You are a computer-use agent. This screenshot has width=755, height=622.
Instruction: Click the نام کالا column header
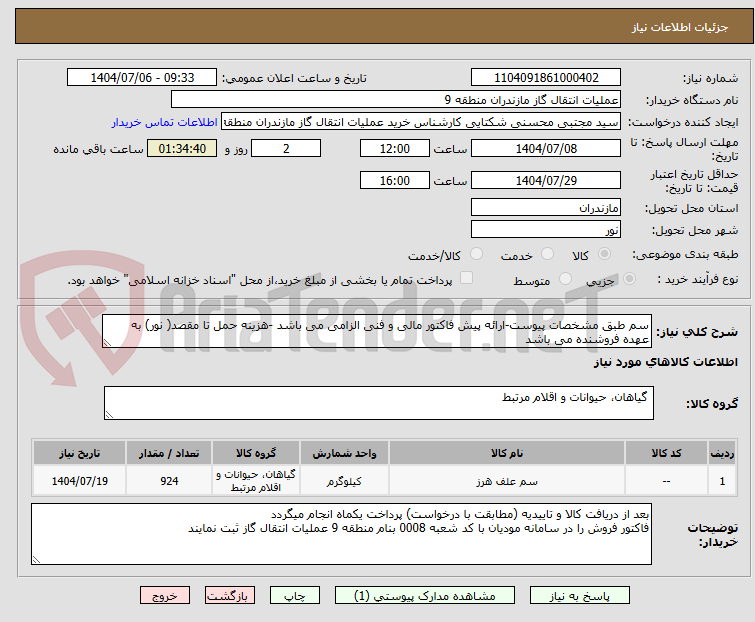507,453
